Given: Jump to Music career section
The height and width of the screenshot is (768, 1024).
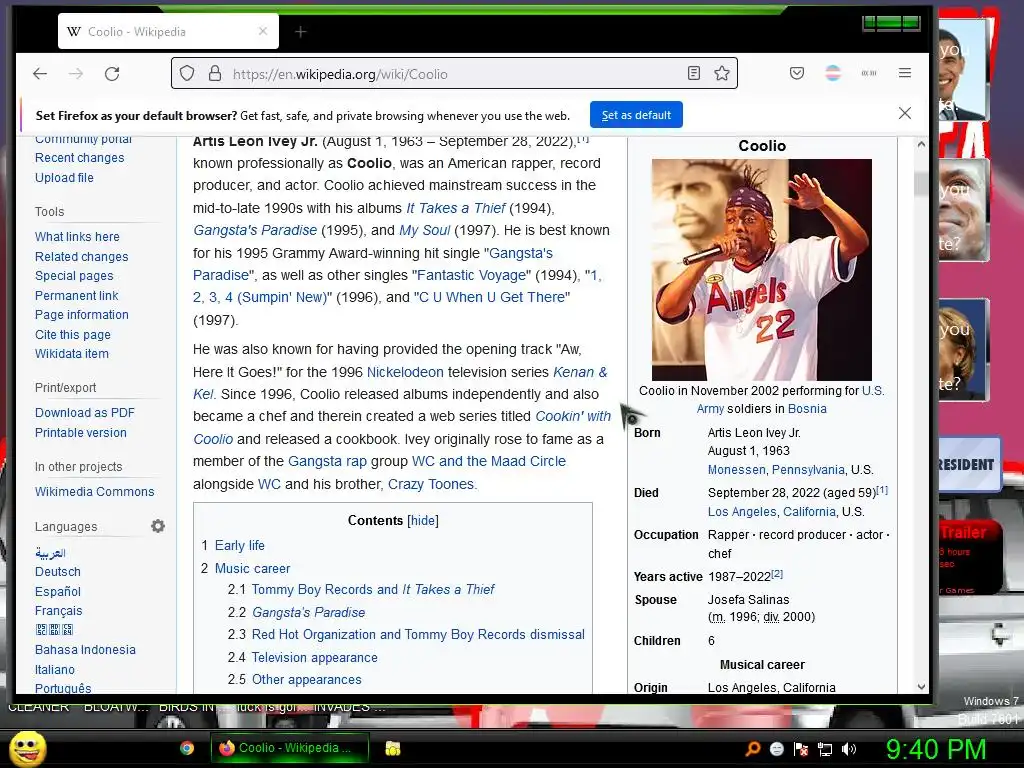Looking at the screenshot, I should point(252,569).
